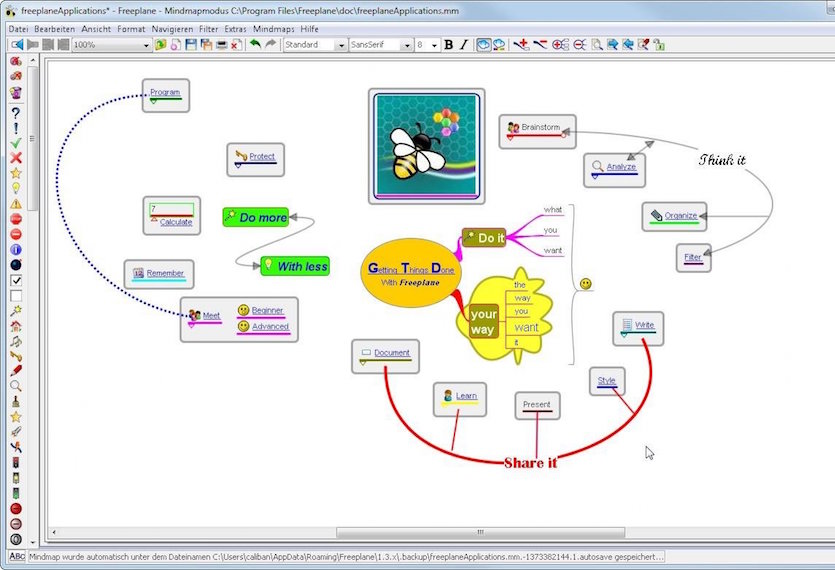
Task: Open the Mindmaps menu
Action: [274, 29]
